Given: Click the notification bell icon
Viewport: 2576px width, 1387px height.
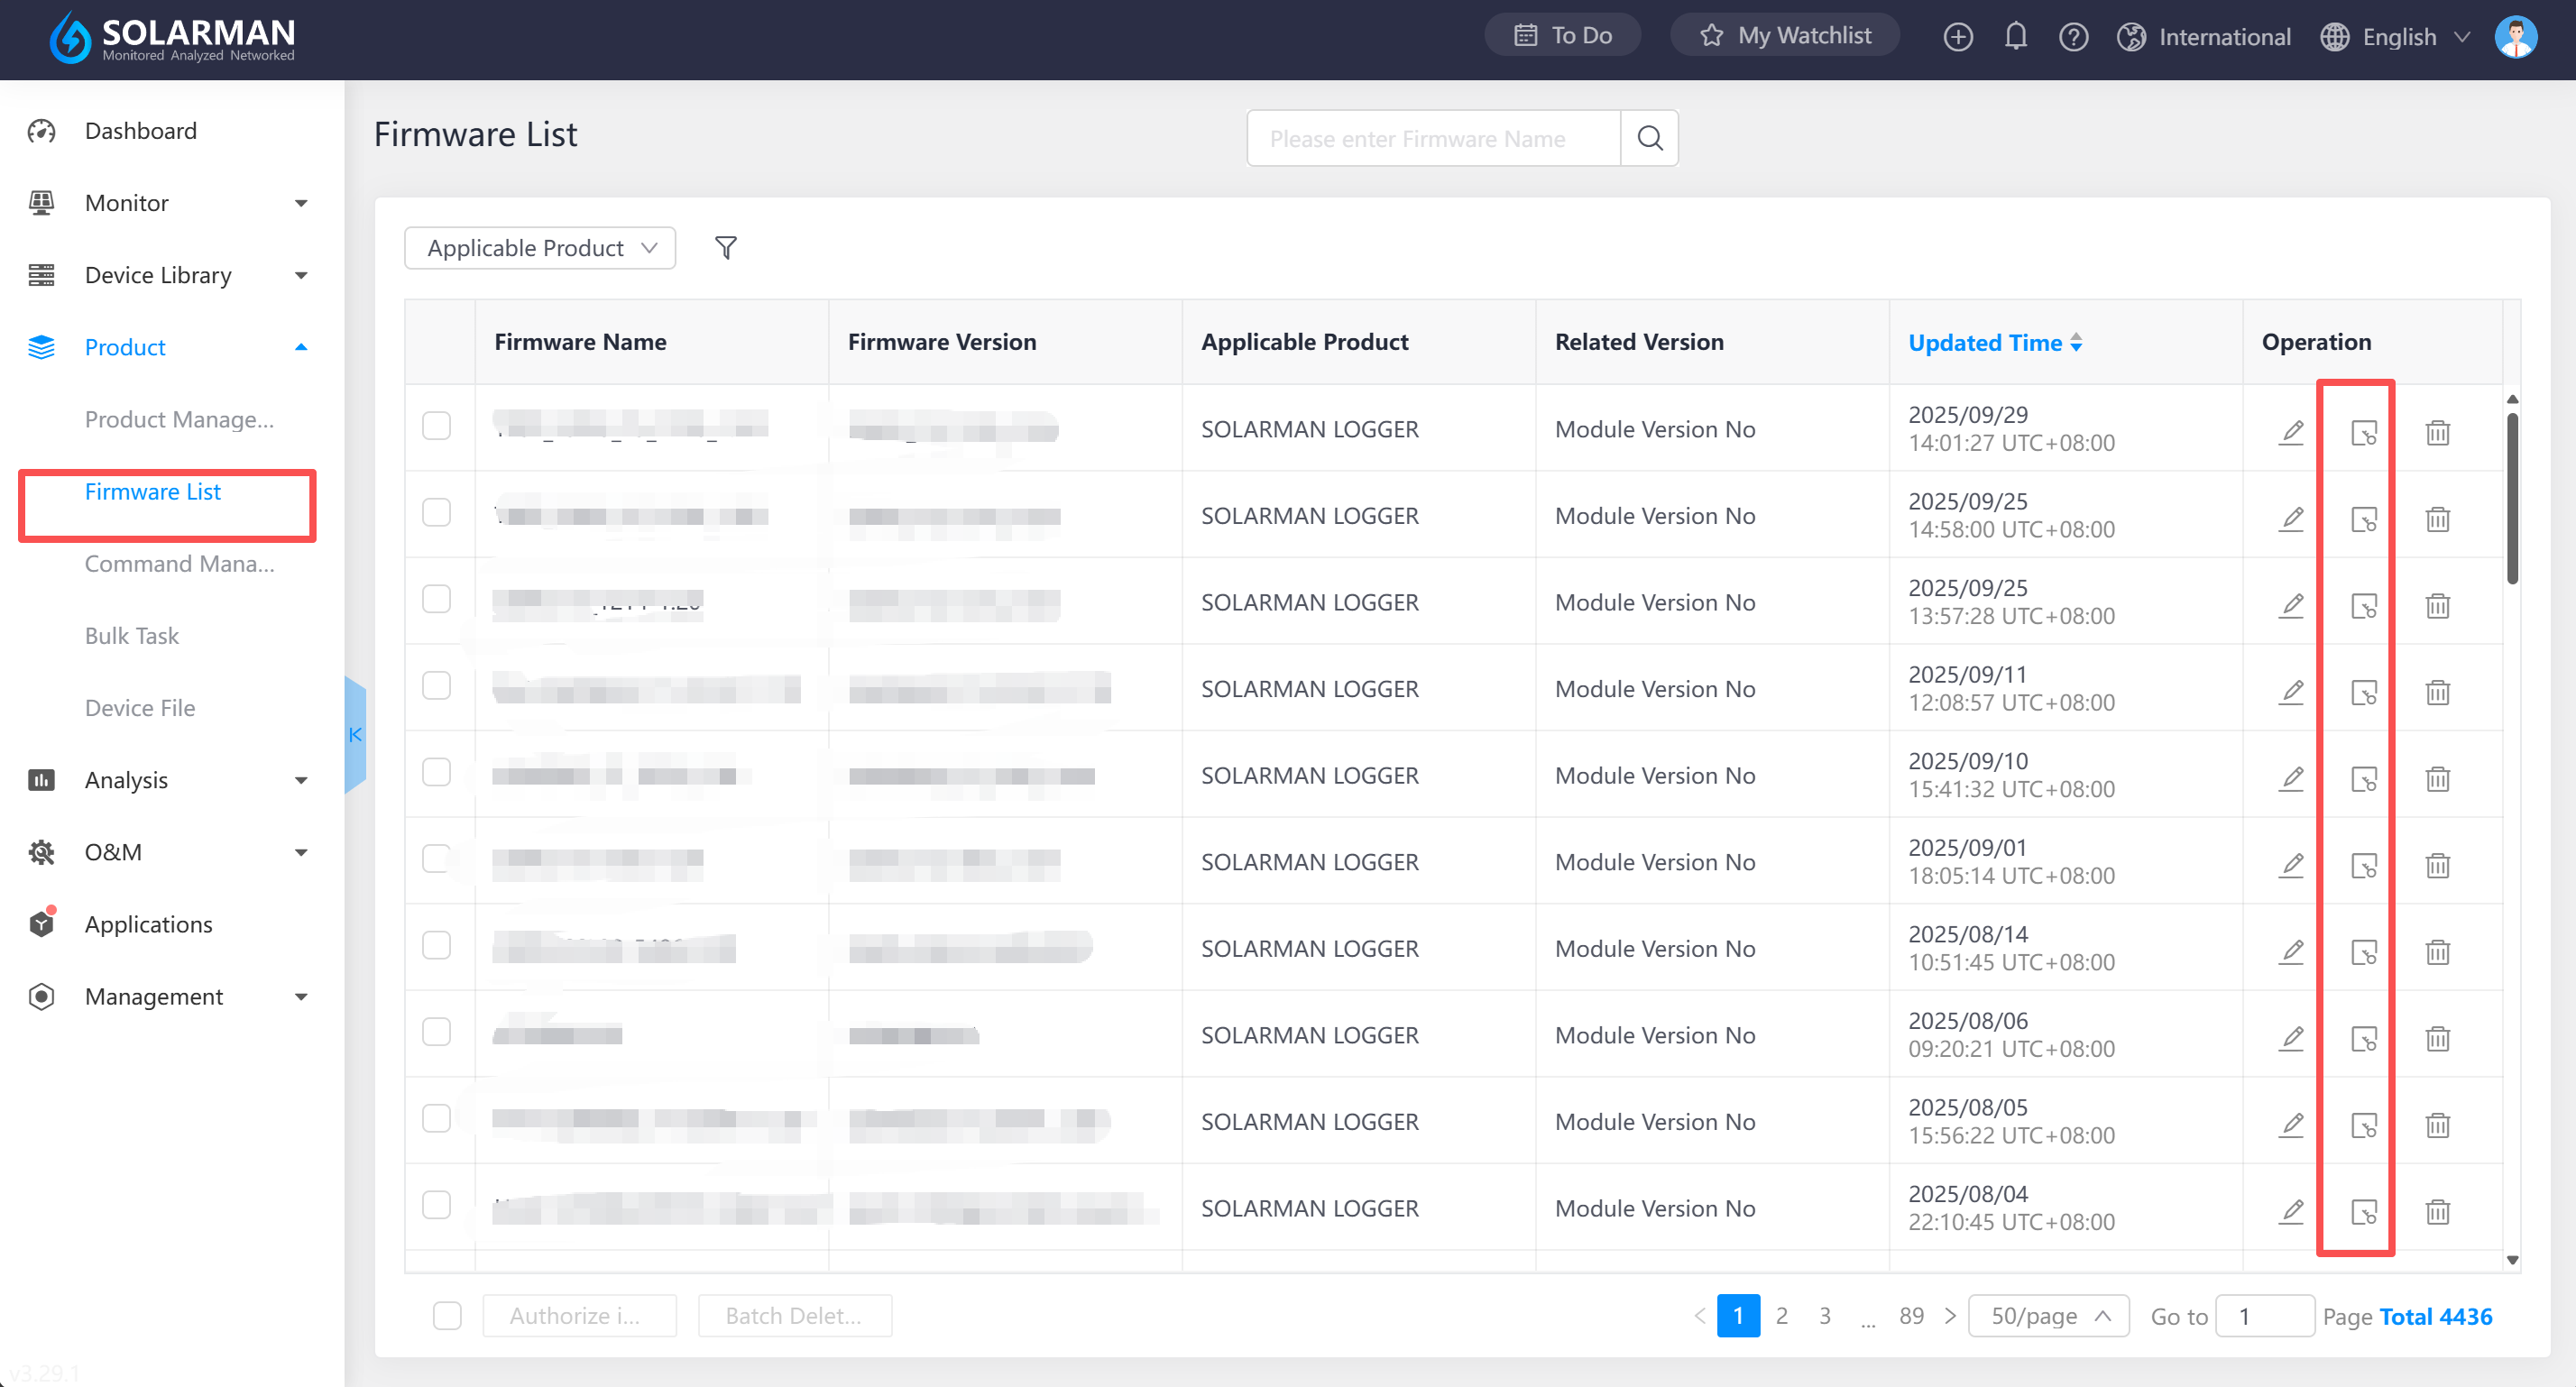Looking at the screenshot, I should (2015, 37).
